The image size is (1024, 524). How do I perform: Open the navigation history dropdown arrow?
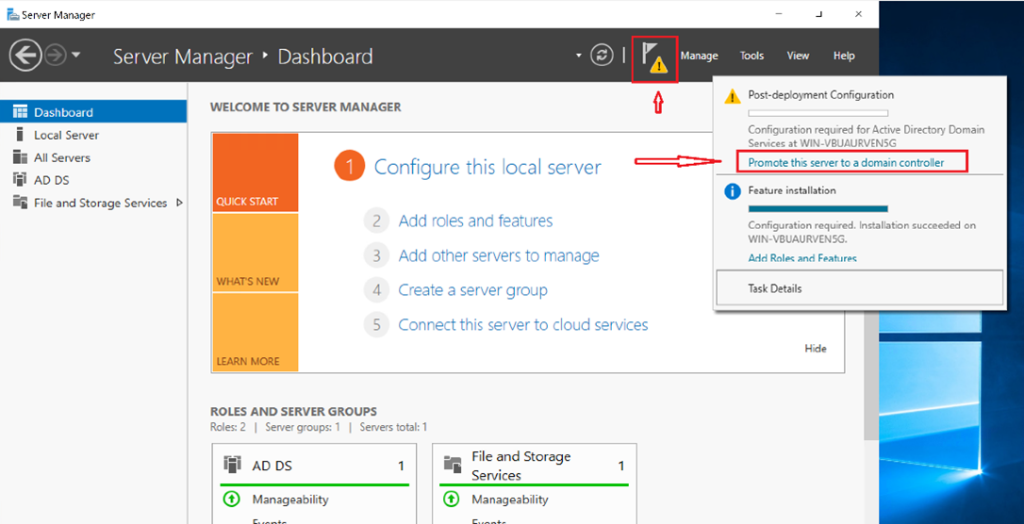coord(76,56)
